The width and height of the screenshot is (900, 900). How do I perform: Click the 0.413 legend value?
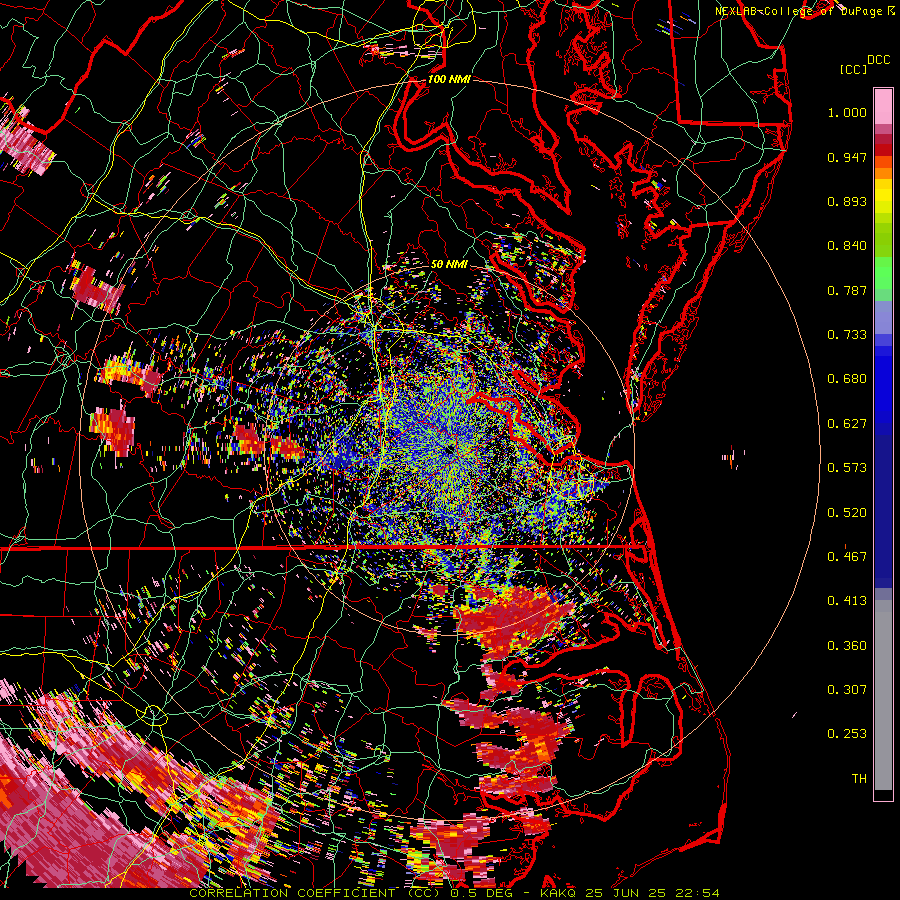coord(847,601)
